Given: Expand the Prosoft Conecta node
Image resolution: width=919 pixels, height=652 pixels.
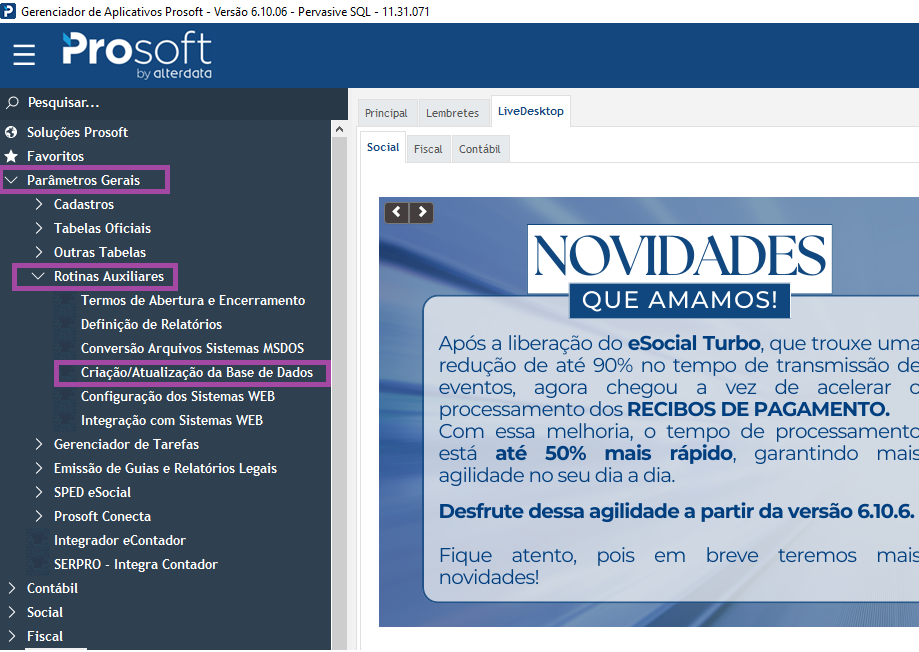Looking at the screenshot, I should point(39,517).
